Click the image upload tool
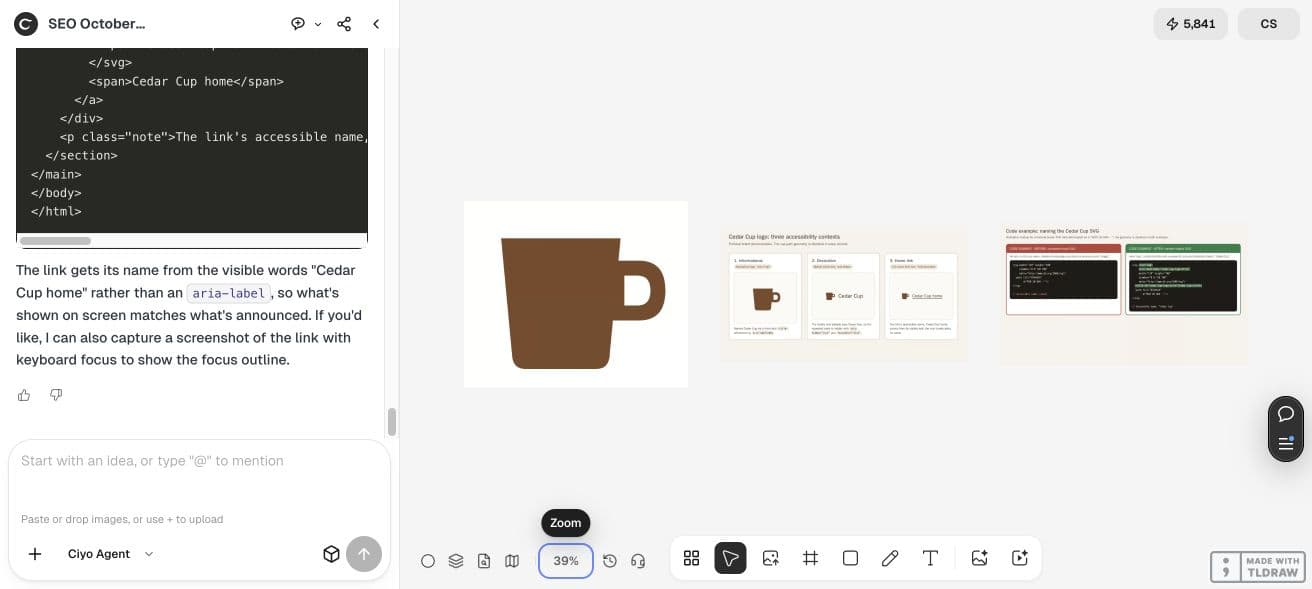The image size is (1312, 589). click(x=770, y=558)
